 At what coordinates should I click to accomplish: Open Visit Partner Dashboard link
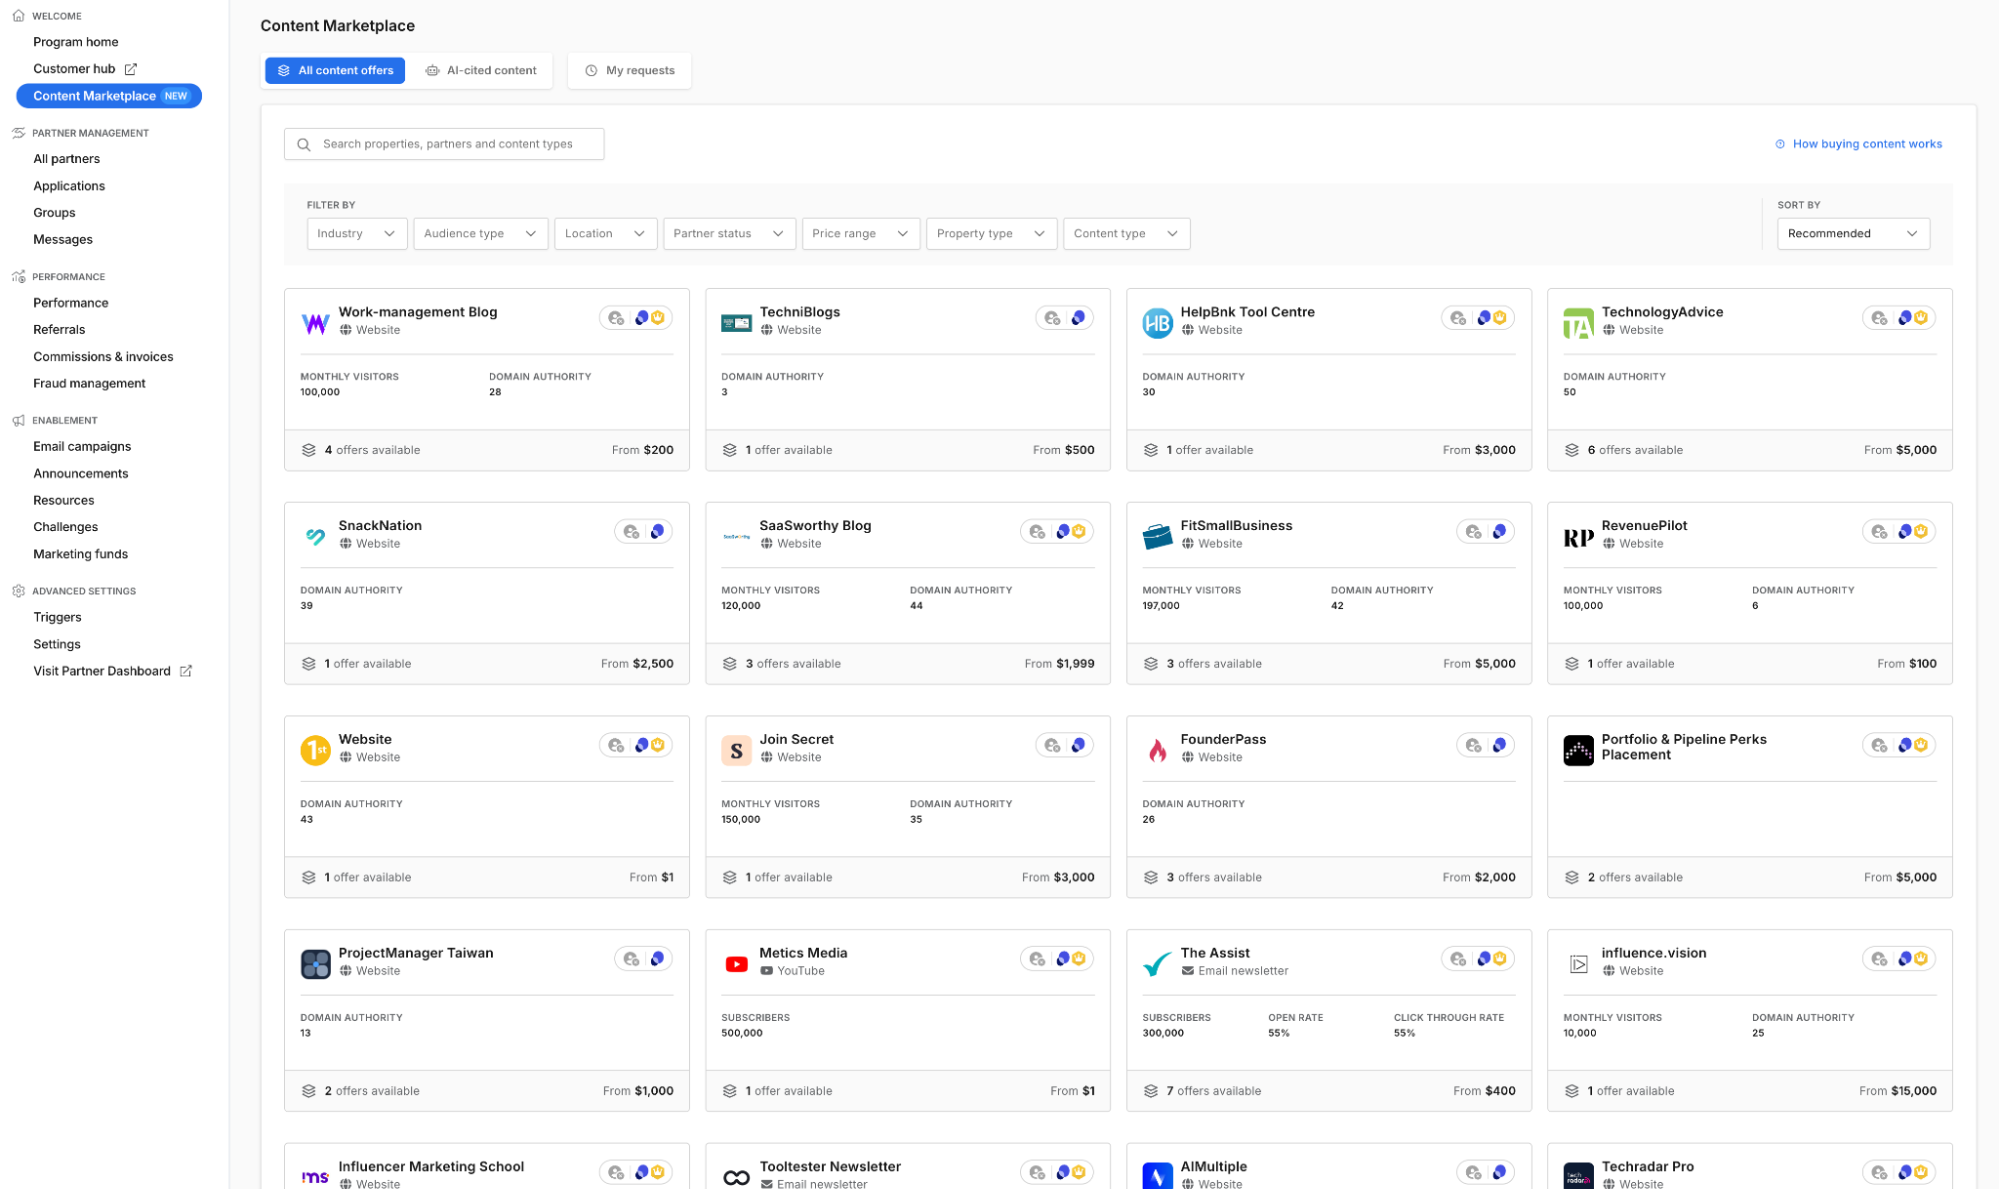coord(112,671)
